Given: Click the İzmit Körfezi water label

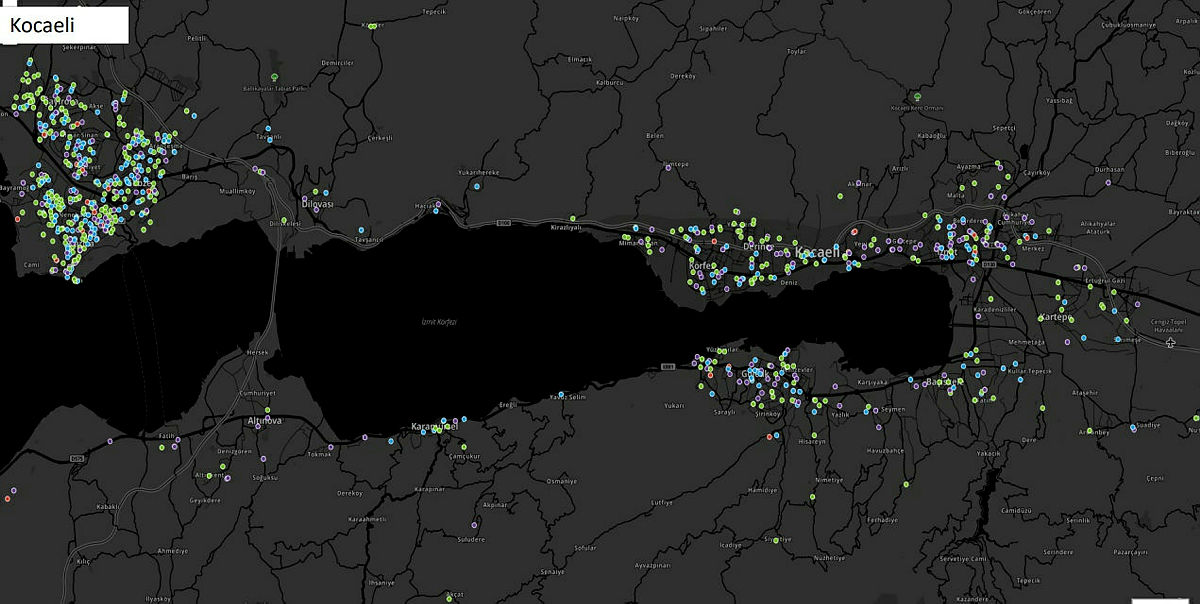Looking at the screenshot, I should [439, 321].
